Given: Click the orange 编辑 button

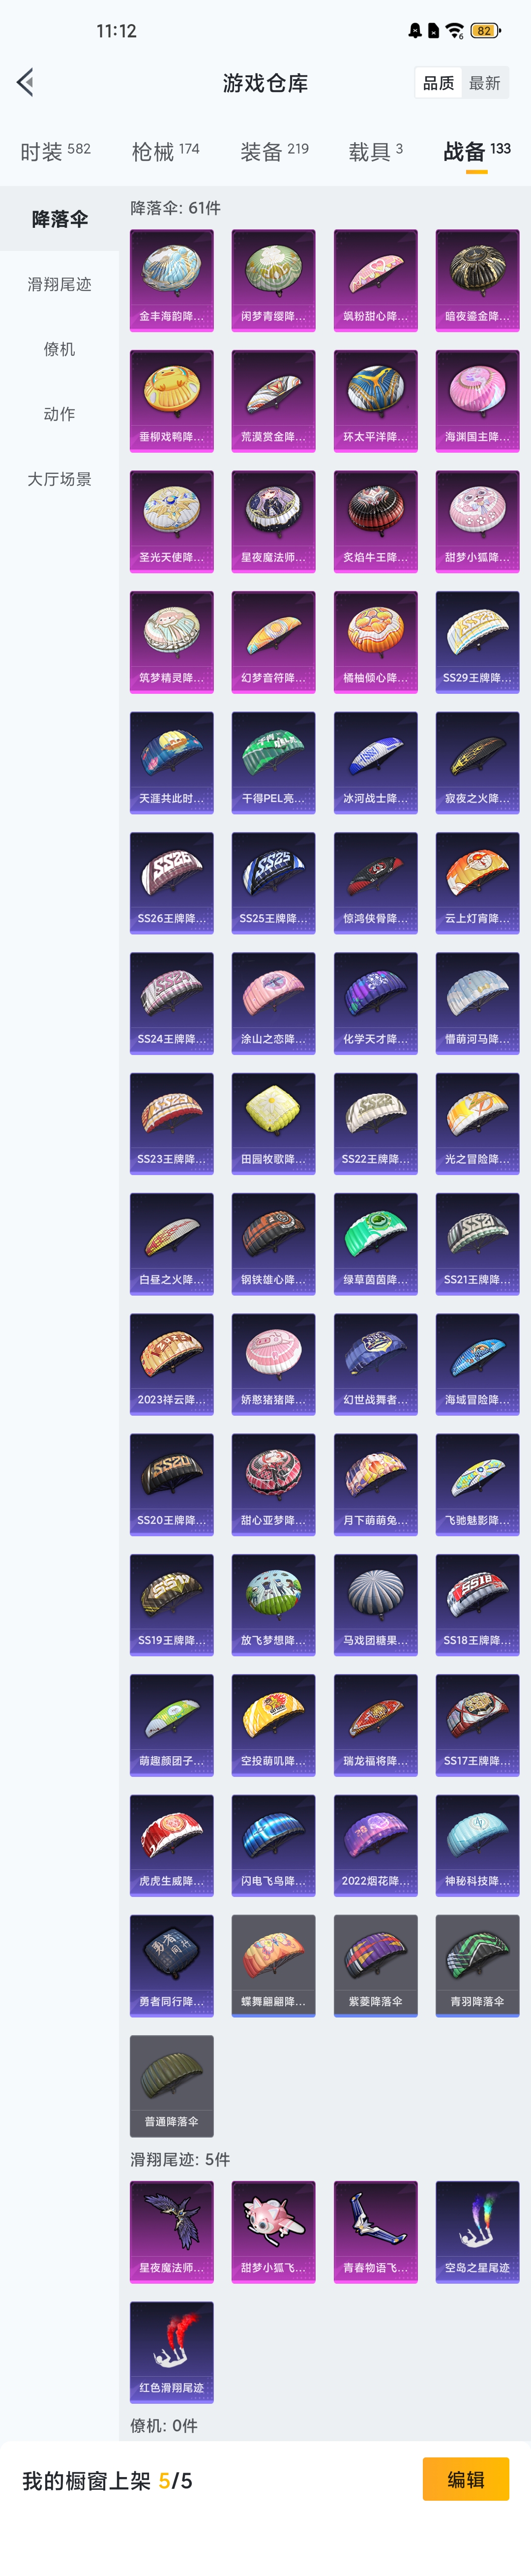Looking at the screenshot, I should pos(465,2479).
